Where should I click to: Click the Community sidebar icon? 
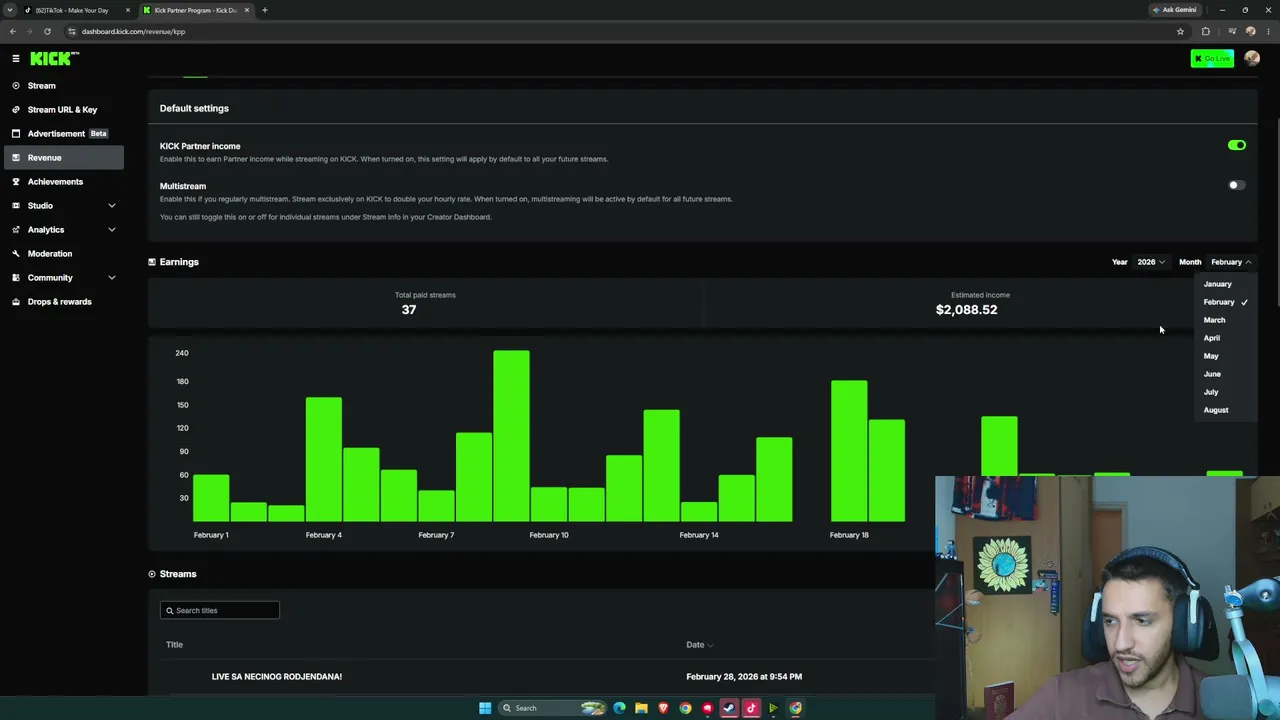click(x=16, y=278)
